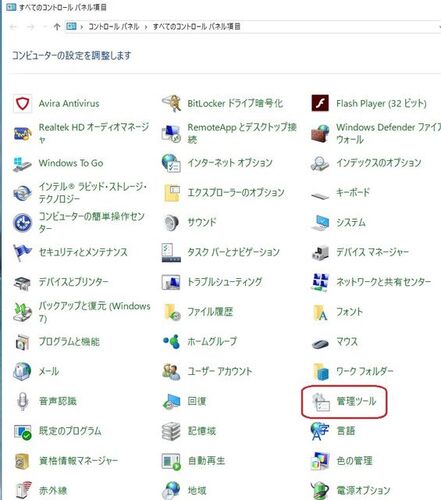Image resolution: width=441 pixels, height=500 pixels.
Task: Open the Flash Player (32 ビット) icon
Action: pos(320,103)
